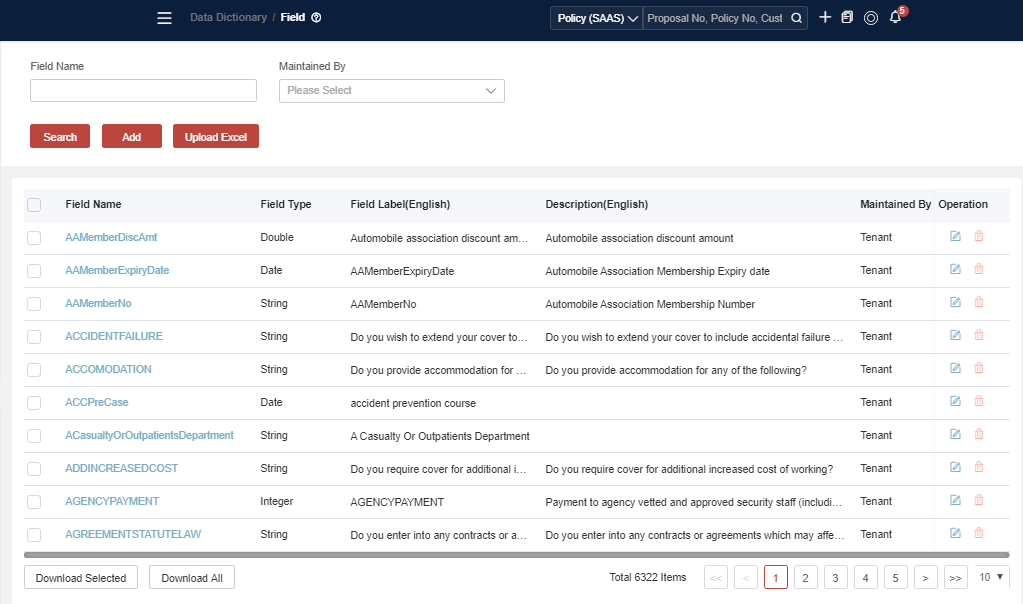Toggle the select-all checkbox in table header

pyautogui.click(x=34, y=205)
